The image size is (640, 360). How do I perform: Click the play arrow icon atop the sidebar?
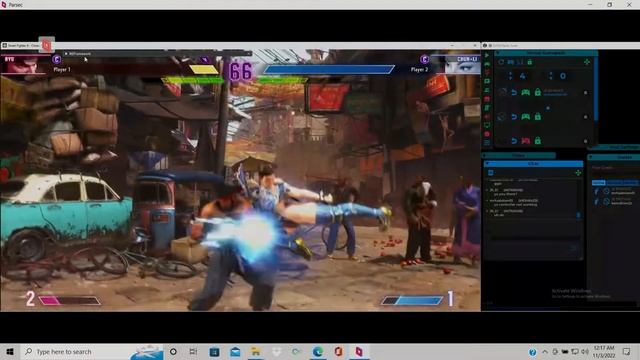click(x=487, y=55)
